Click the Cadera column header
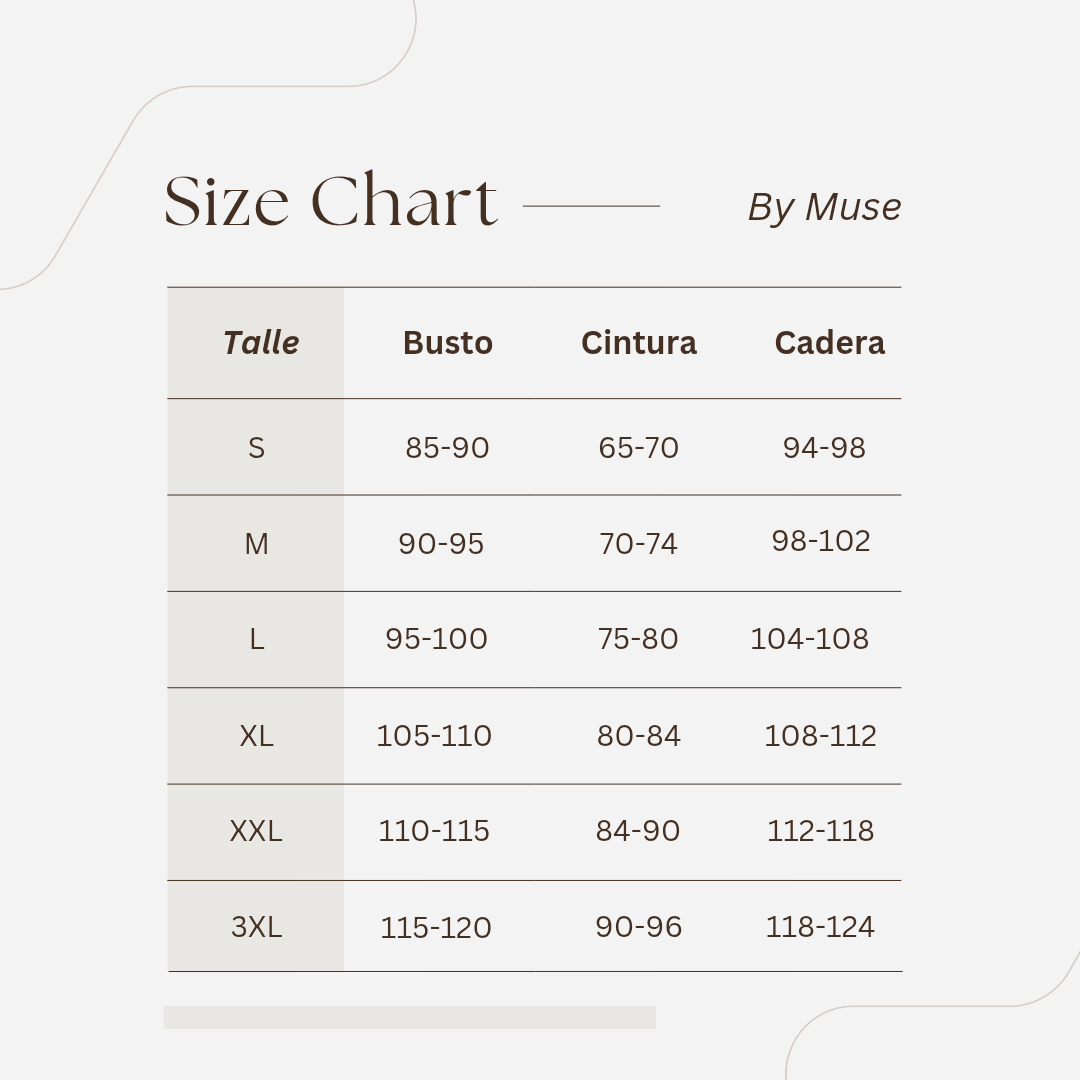This screenshot has width=1080, height=1080. point(829,343)
